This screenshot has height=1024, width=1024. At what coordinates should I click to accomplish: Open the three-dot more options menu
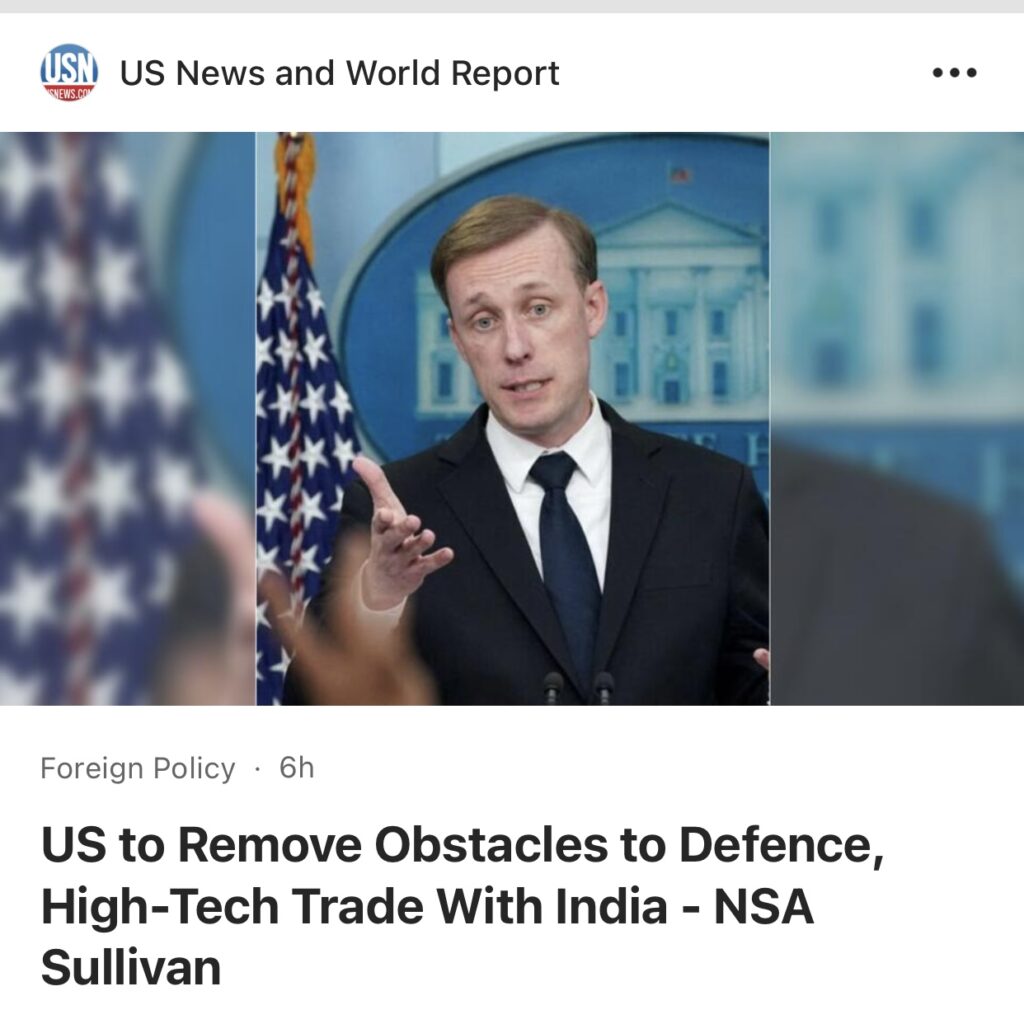(x=954, y=72)
